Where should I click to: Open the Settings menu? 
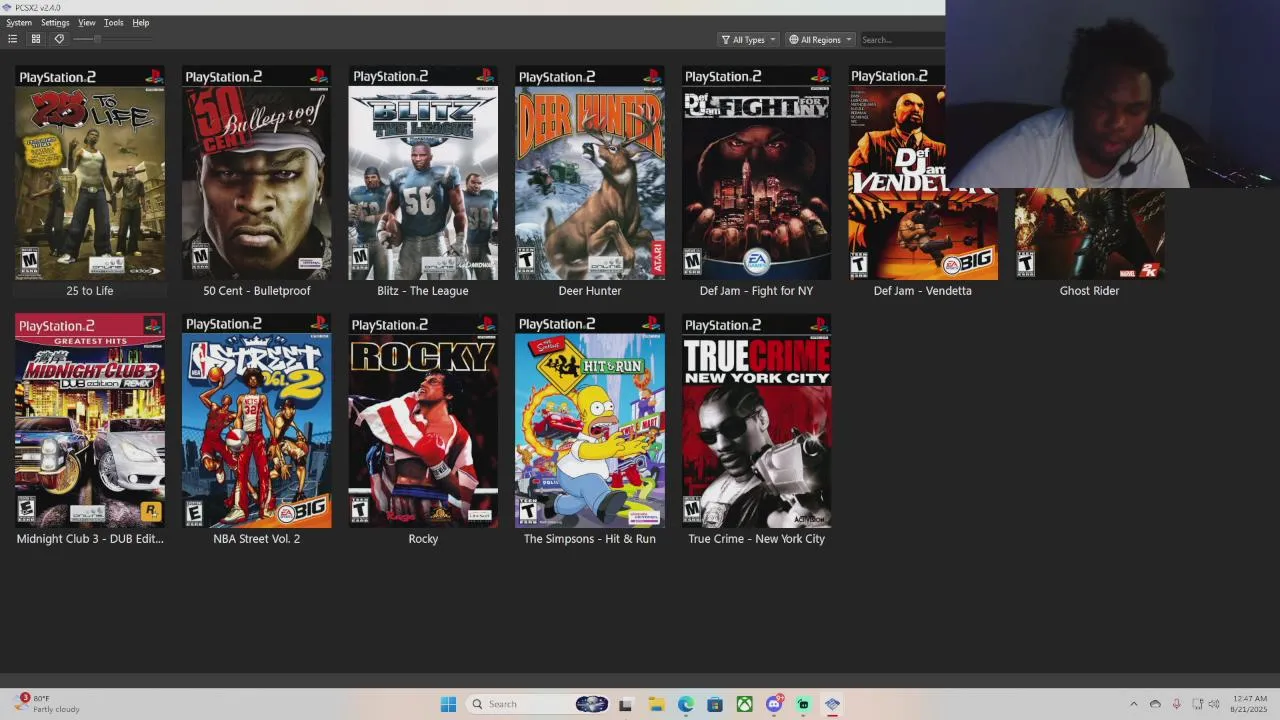click(55, 23)
